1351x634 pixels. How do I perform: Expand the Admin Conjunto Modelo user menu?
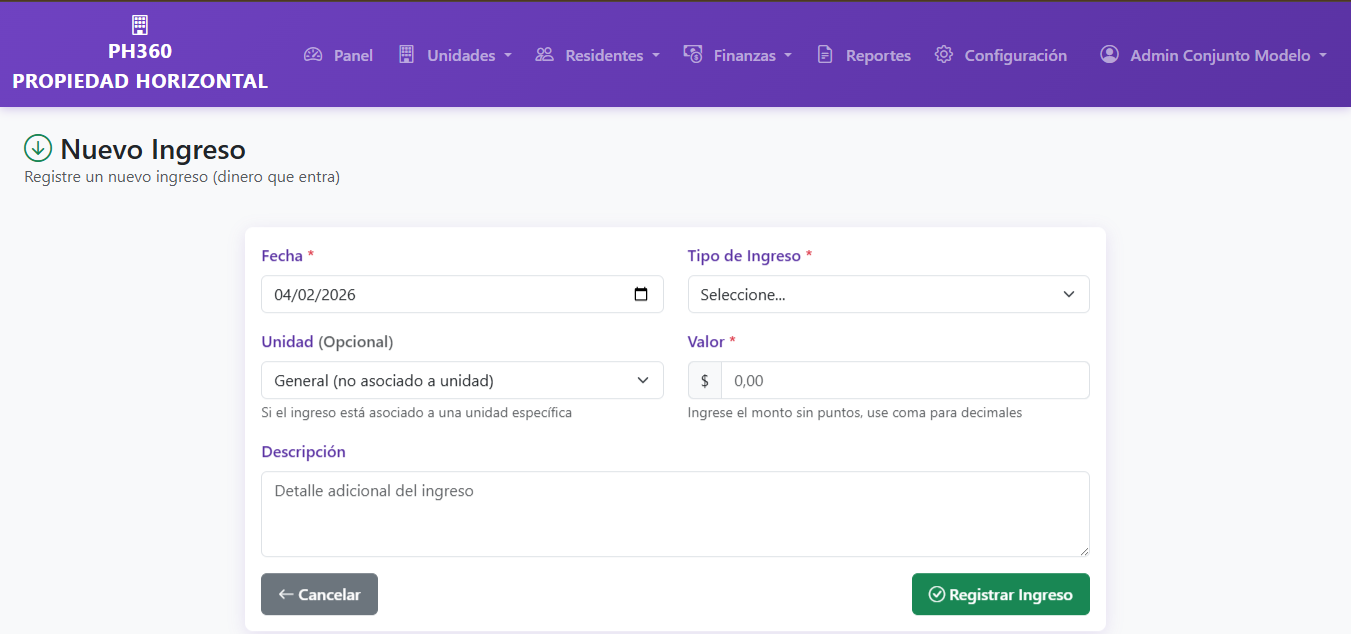click(1213, 55)
